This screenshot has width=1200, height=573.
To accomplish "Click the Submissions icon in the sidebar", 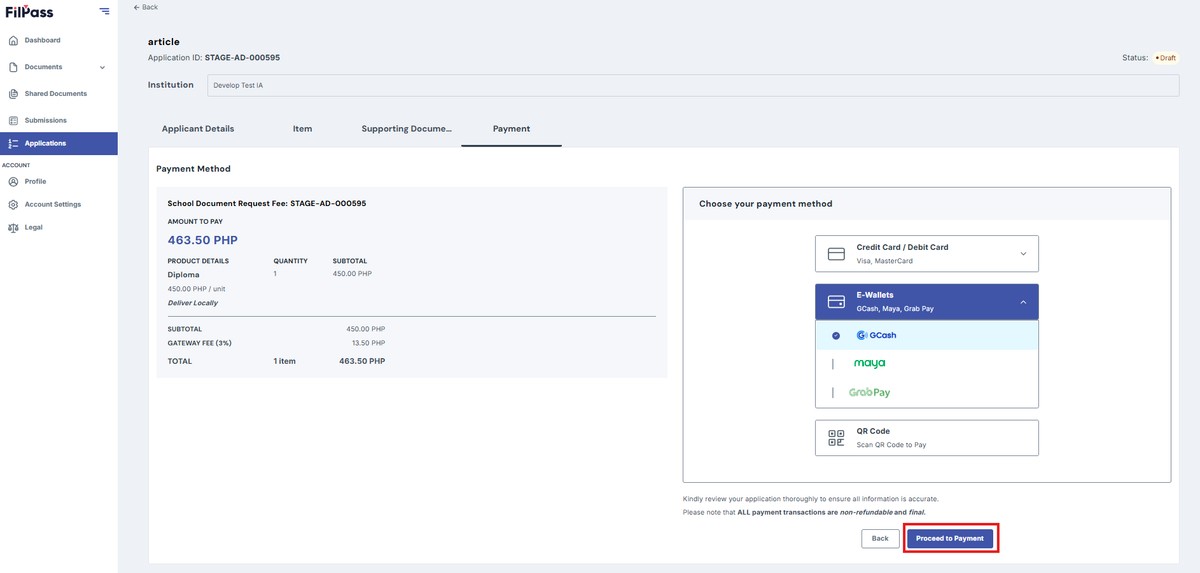I will (13, 120).
